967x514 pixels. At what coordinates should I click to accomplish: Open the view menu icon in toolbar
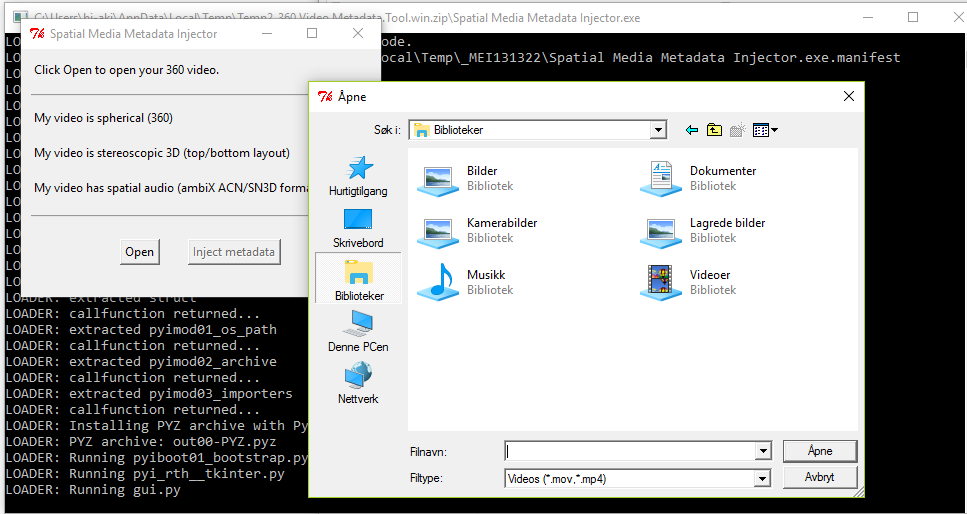coord(765,130)
